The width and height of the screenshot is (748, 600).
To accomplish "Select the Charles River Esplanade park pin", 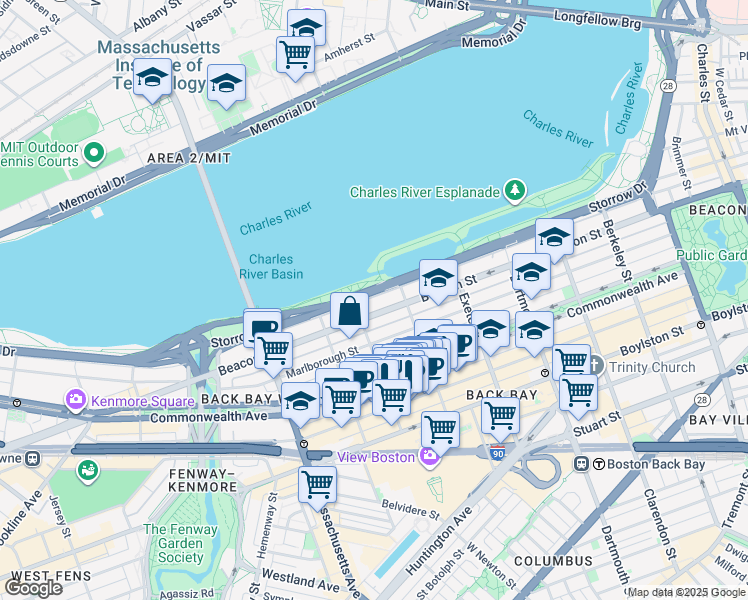I will tap(515, 191).
